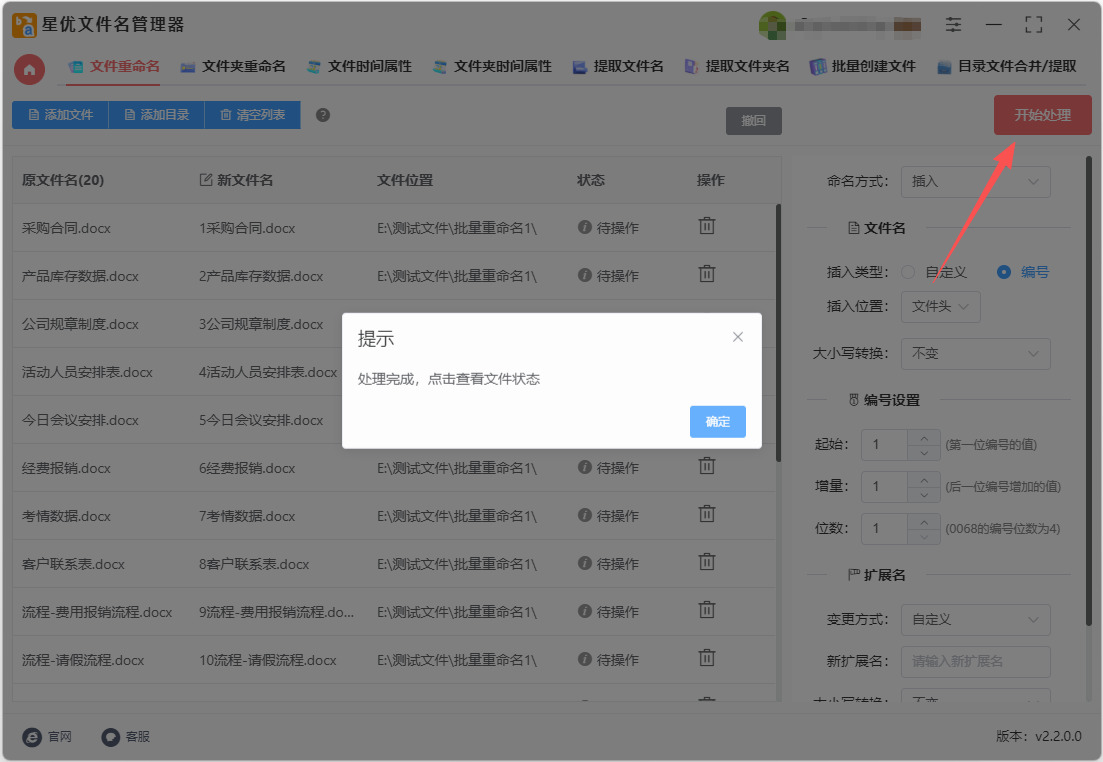Click the help question mark icon

coord(323,115)
